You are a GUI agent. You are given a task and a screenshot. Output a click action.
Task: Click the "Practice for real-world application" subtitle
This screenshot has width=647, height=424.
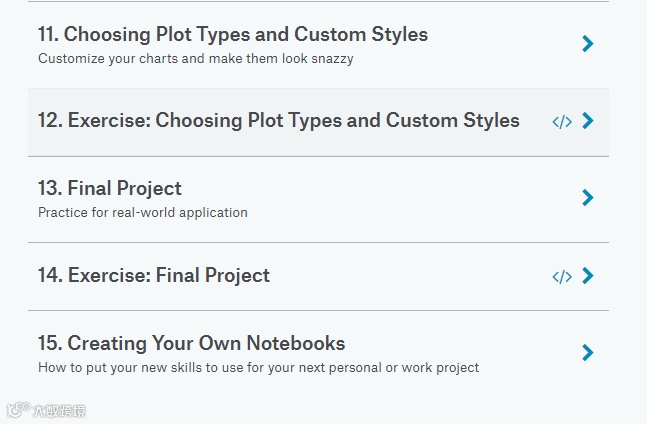pos(143,212)
